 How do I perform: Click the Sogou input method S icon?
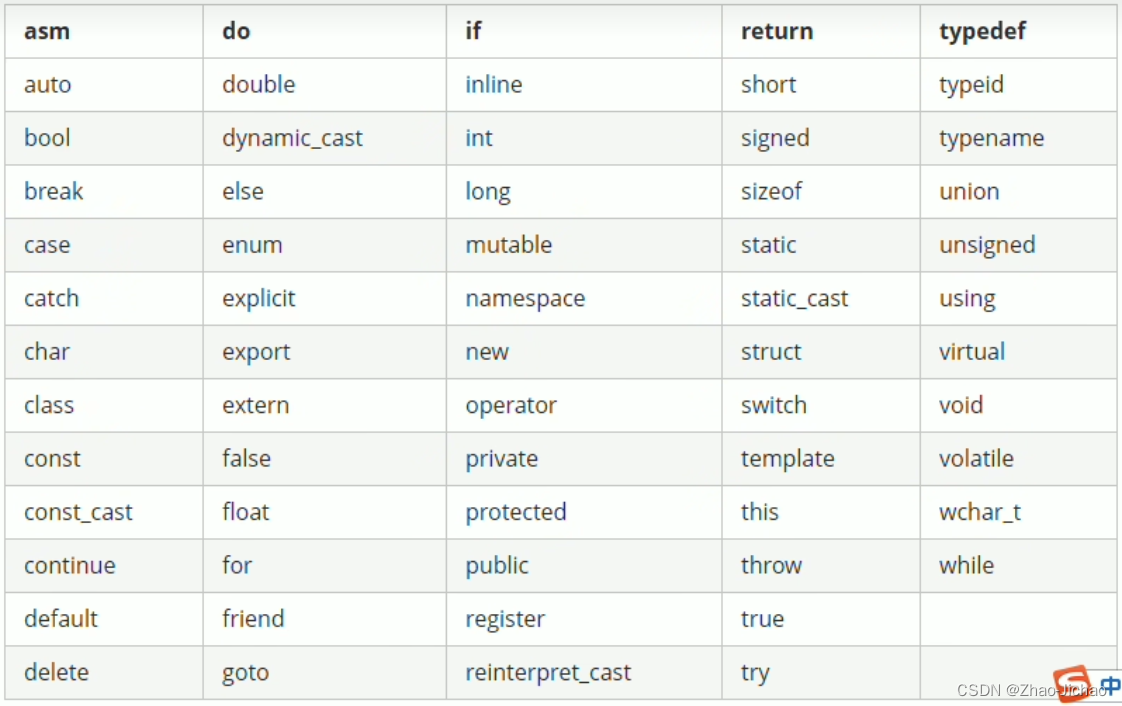1070,682
